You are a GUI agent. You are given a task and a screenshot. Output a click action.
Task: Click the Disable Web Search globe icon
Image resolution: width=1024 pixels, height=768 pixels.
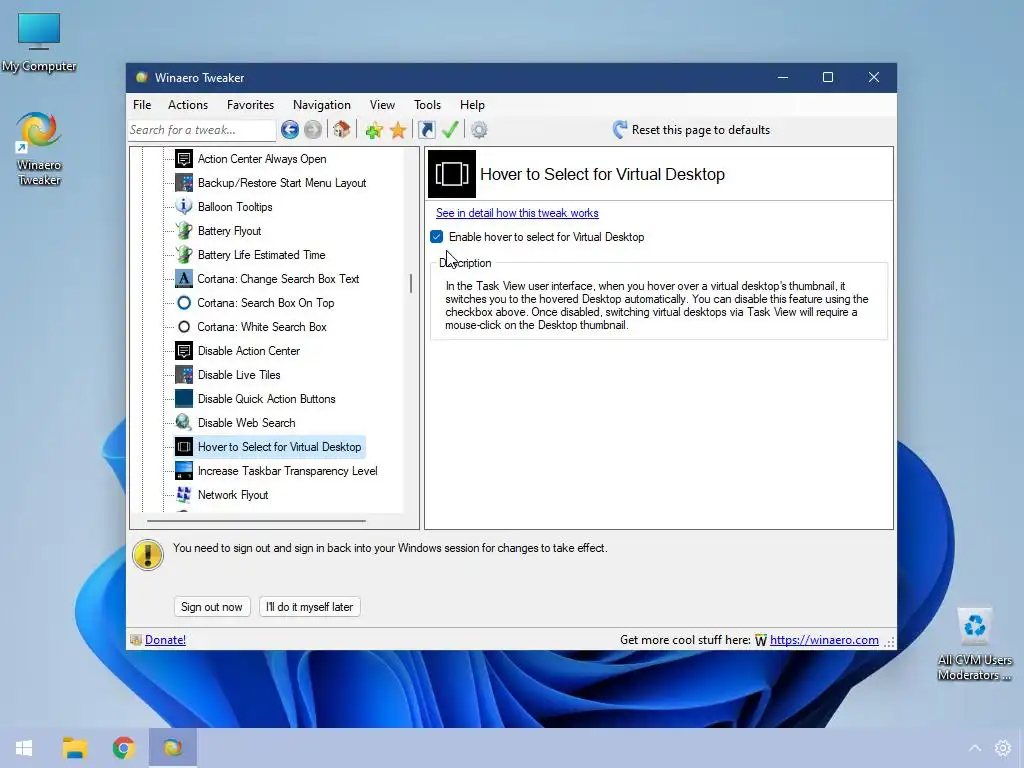pos(184,423)
